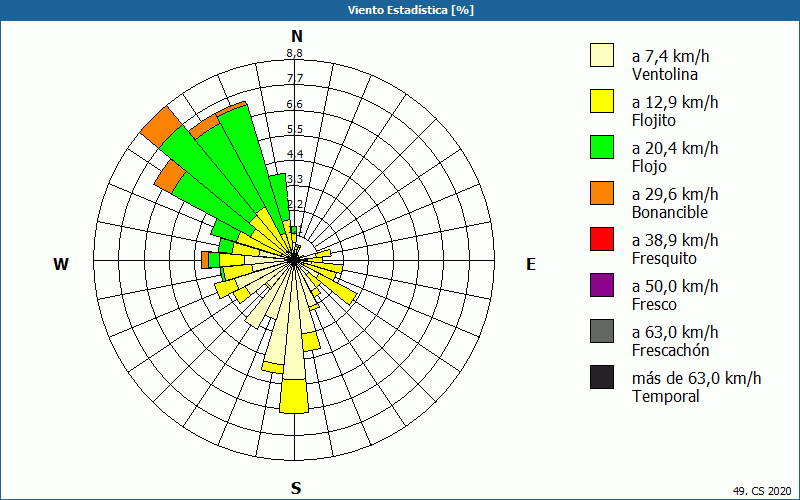Click the 4,4 radial scale label
This screenshot has height=500, width=800.
click(x=294, y=154)
